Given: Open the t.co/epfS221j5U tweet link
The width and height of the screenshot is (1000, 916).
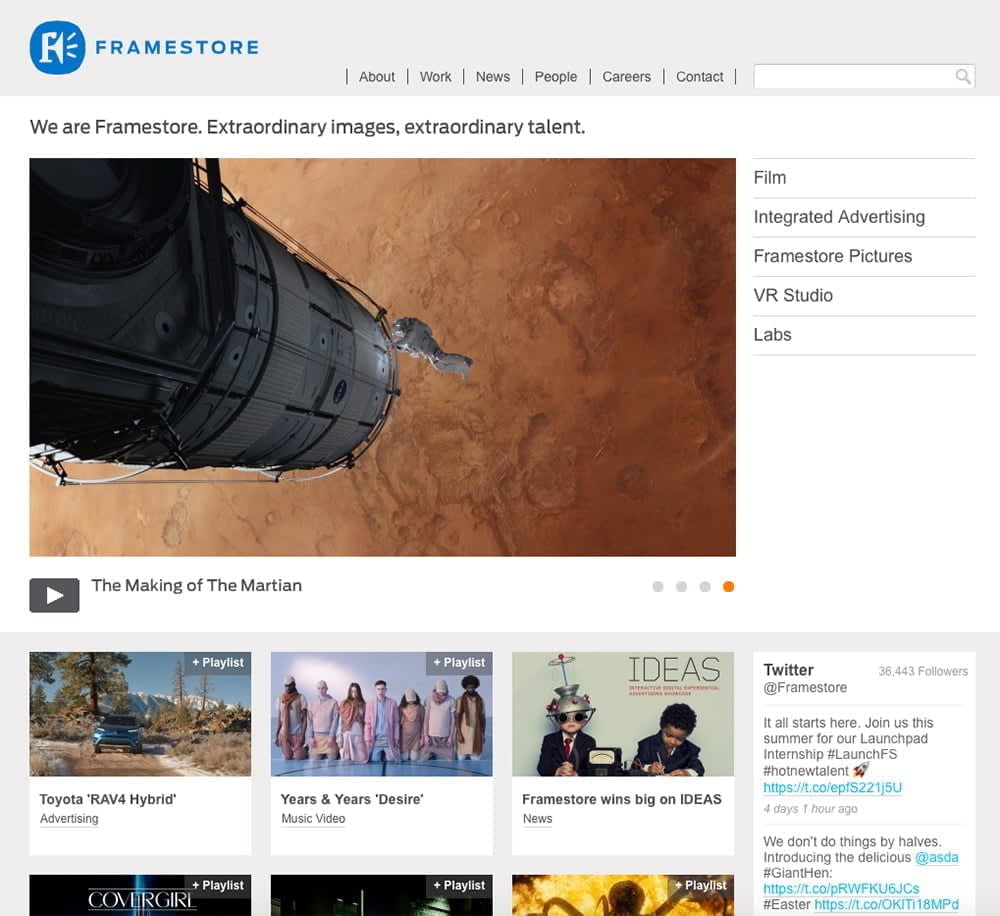Looking at the screenshot, I should [x=832, y=788].
